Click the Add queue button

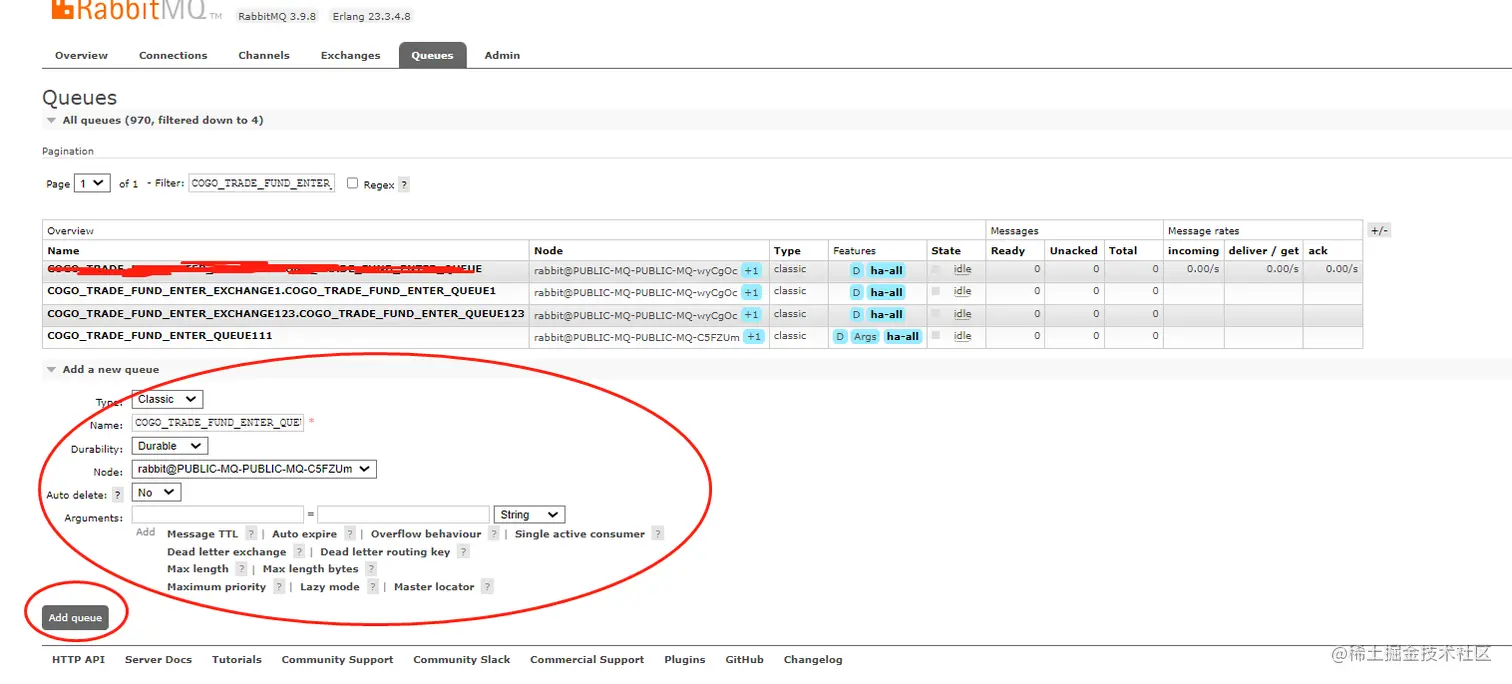click(x=75, y=618)
